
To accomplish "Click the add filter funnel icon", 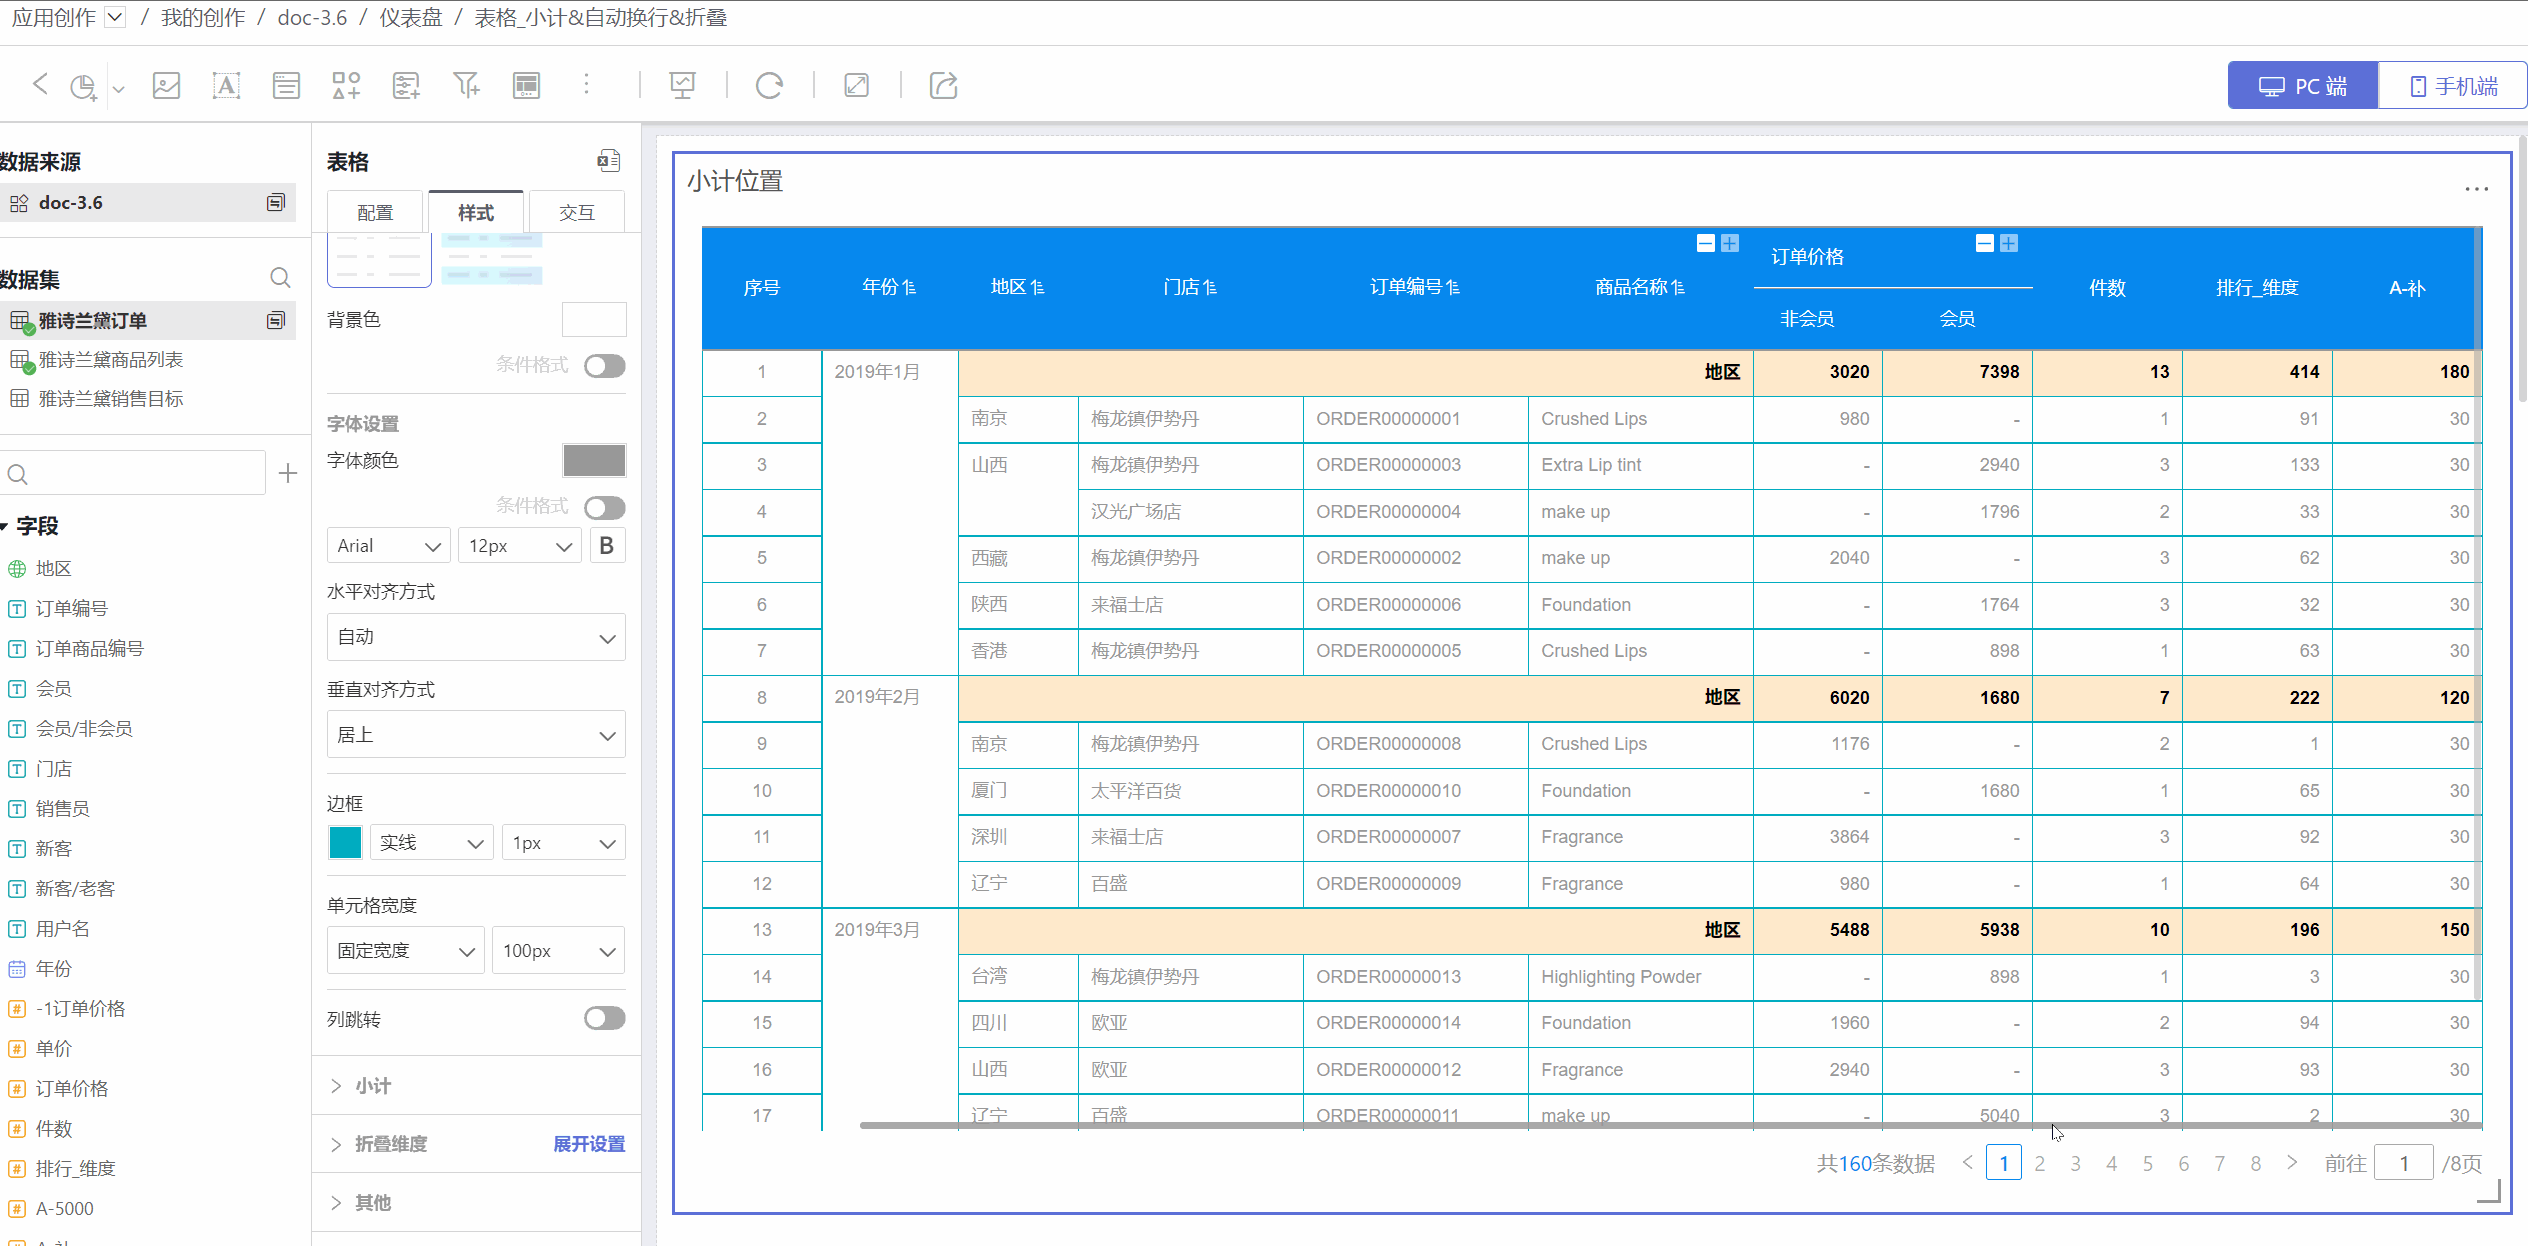I will point(466,86).
